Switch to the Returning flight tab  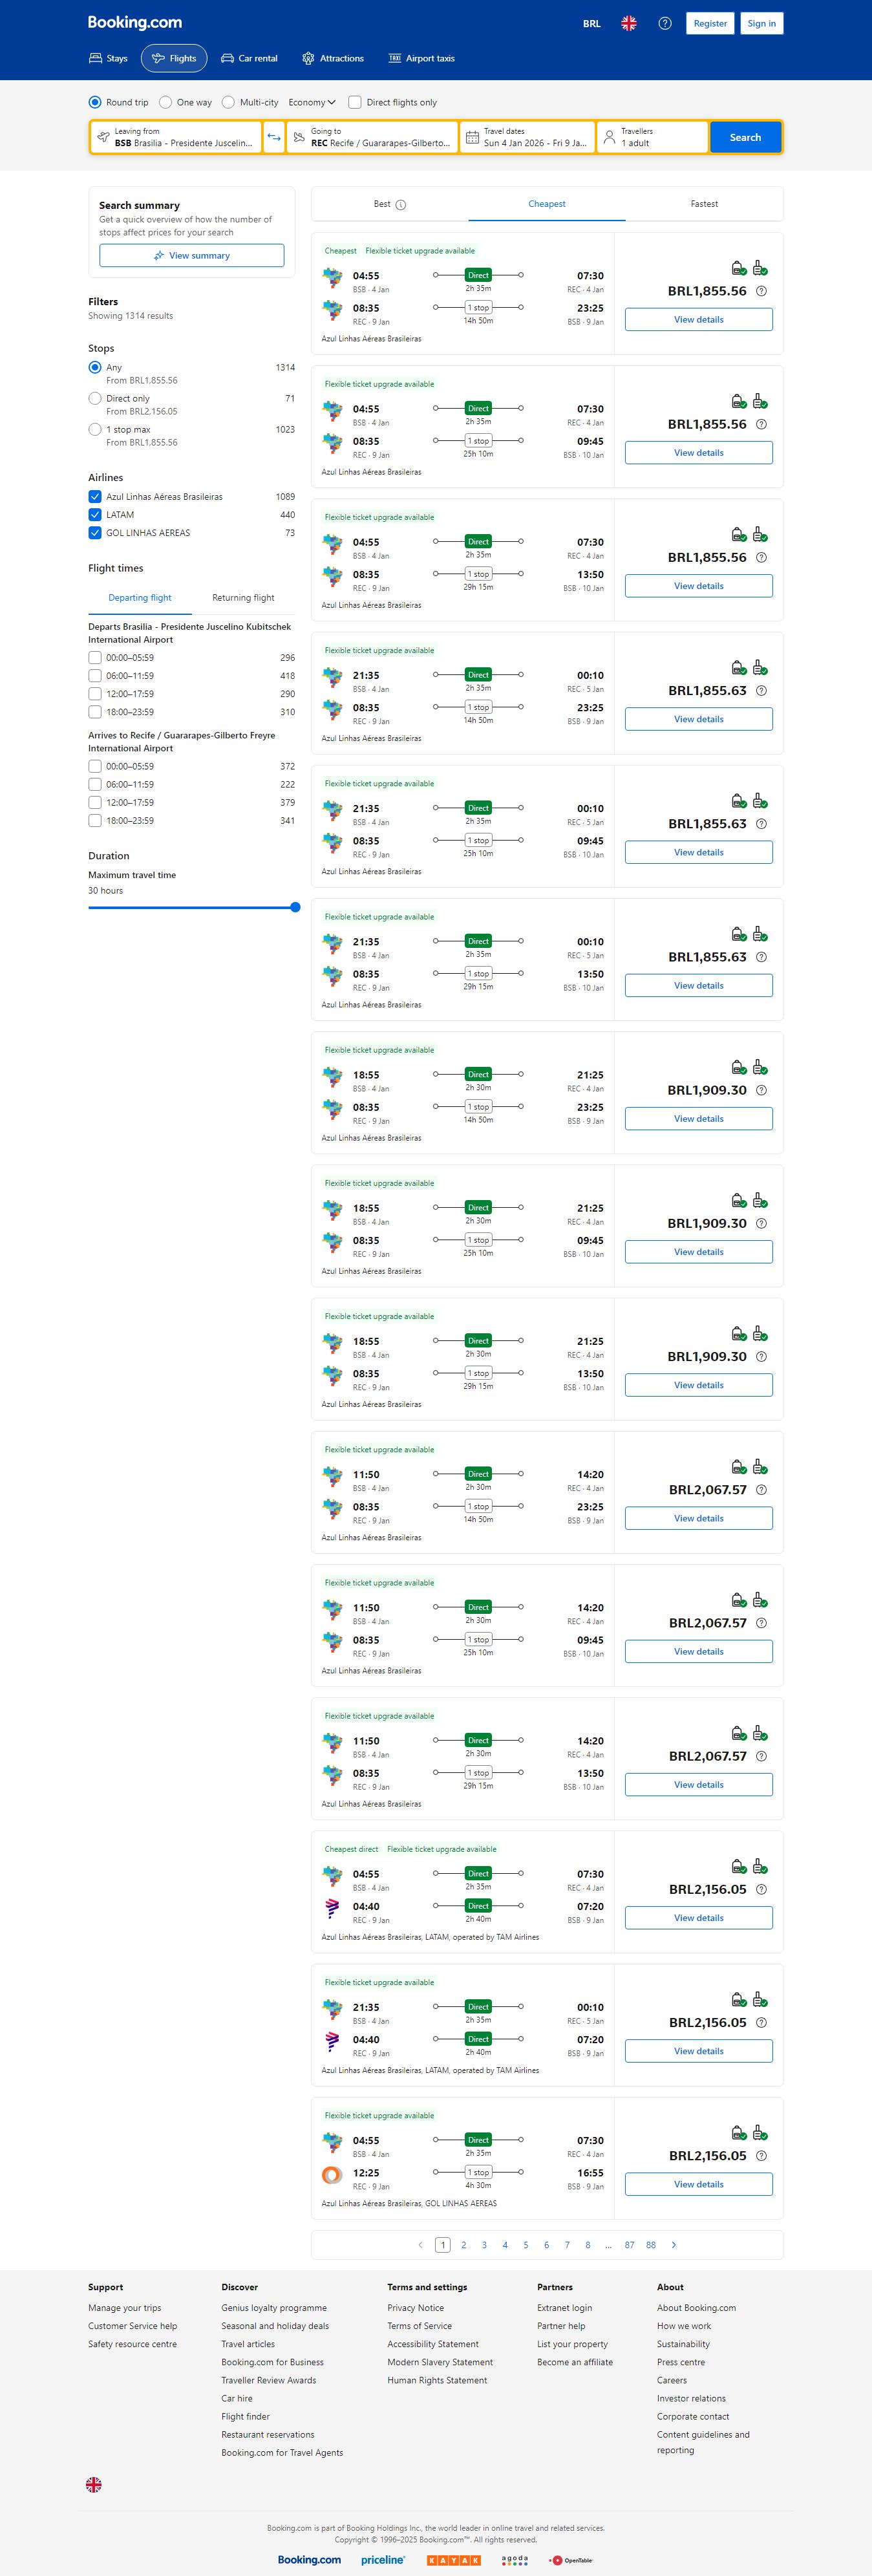243,598
